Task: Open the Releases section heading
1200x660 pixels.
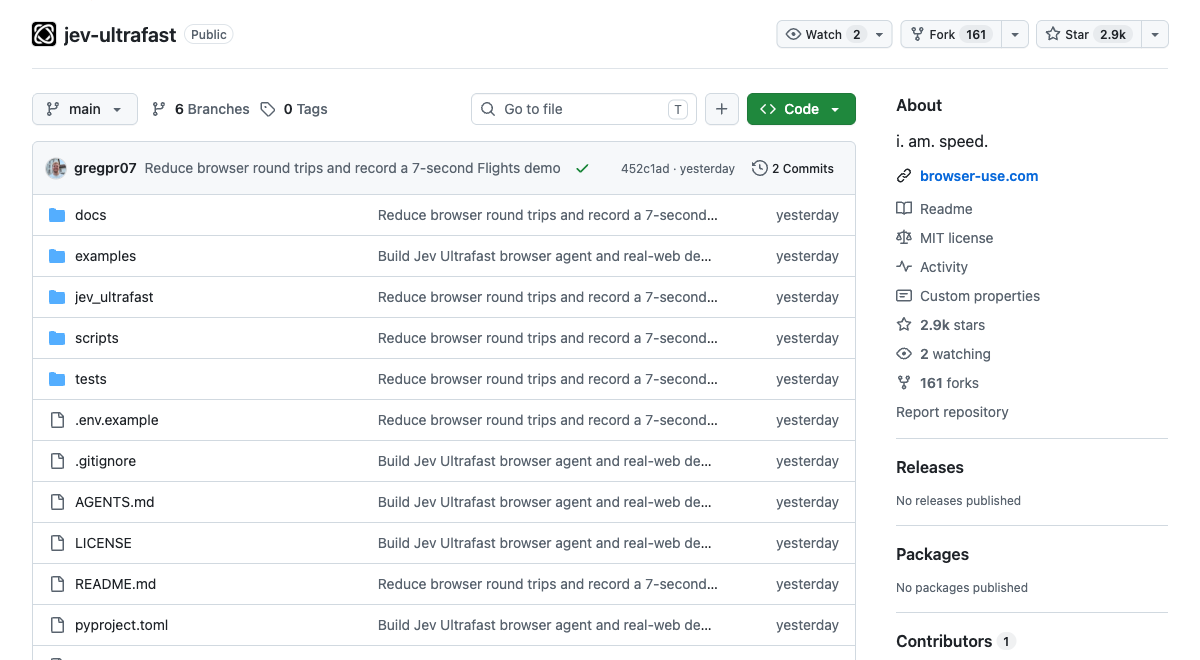Action: (x=930, y=467)
